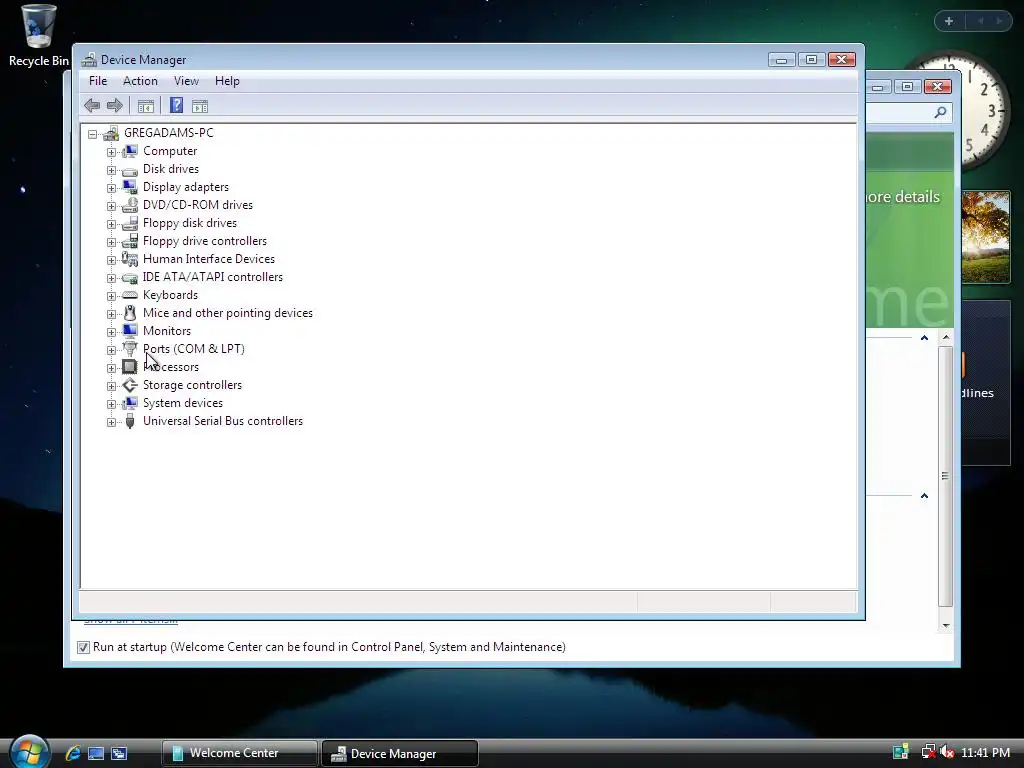The width and height of the screenshot is (1024, 768).
Task: Click the Processors chip icon
Action: click(x=130, y=367)
